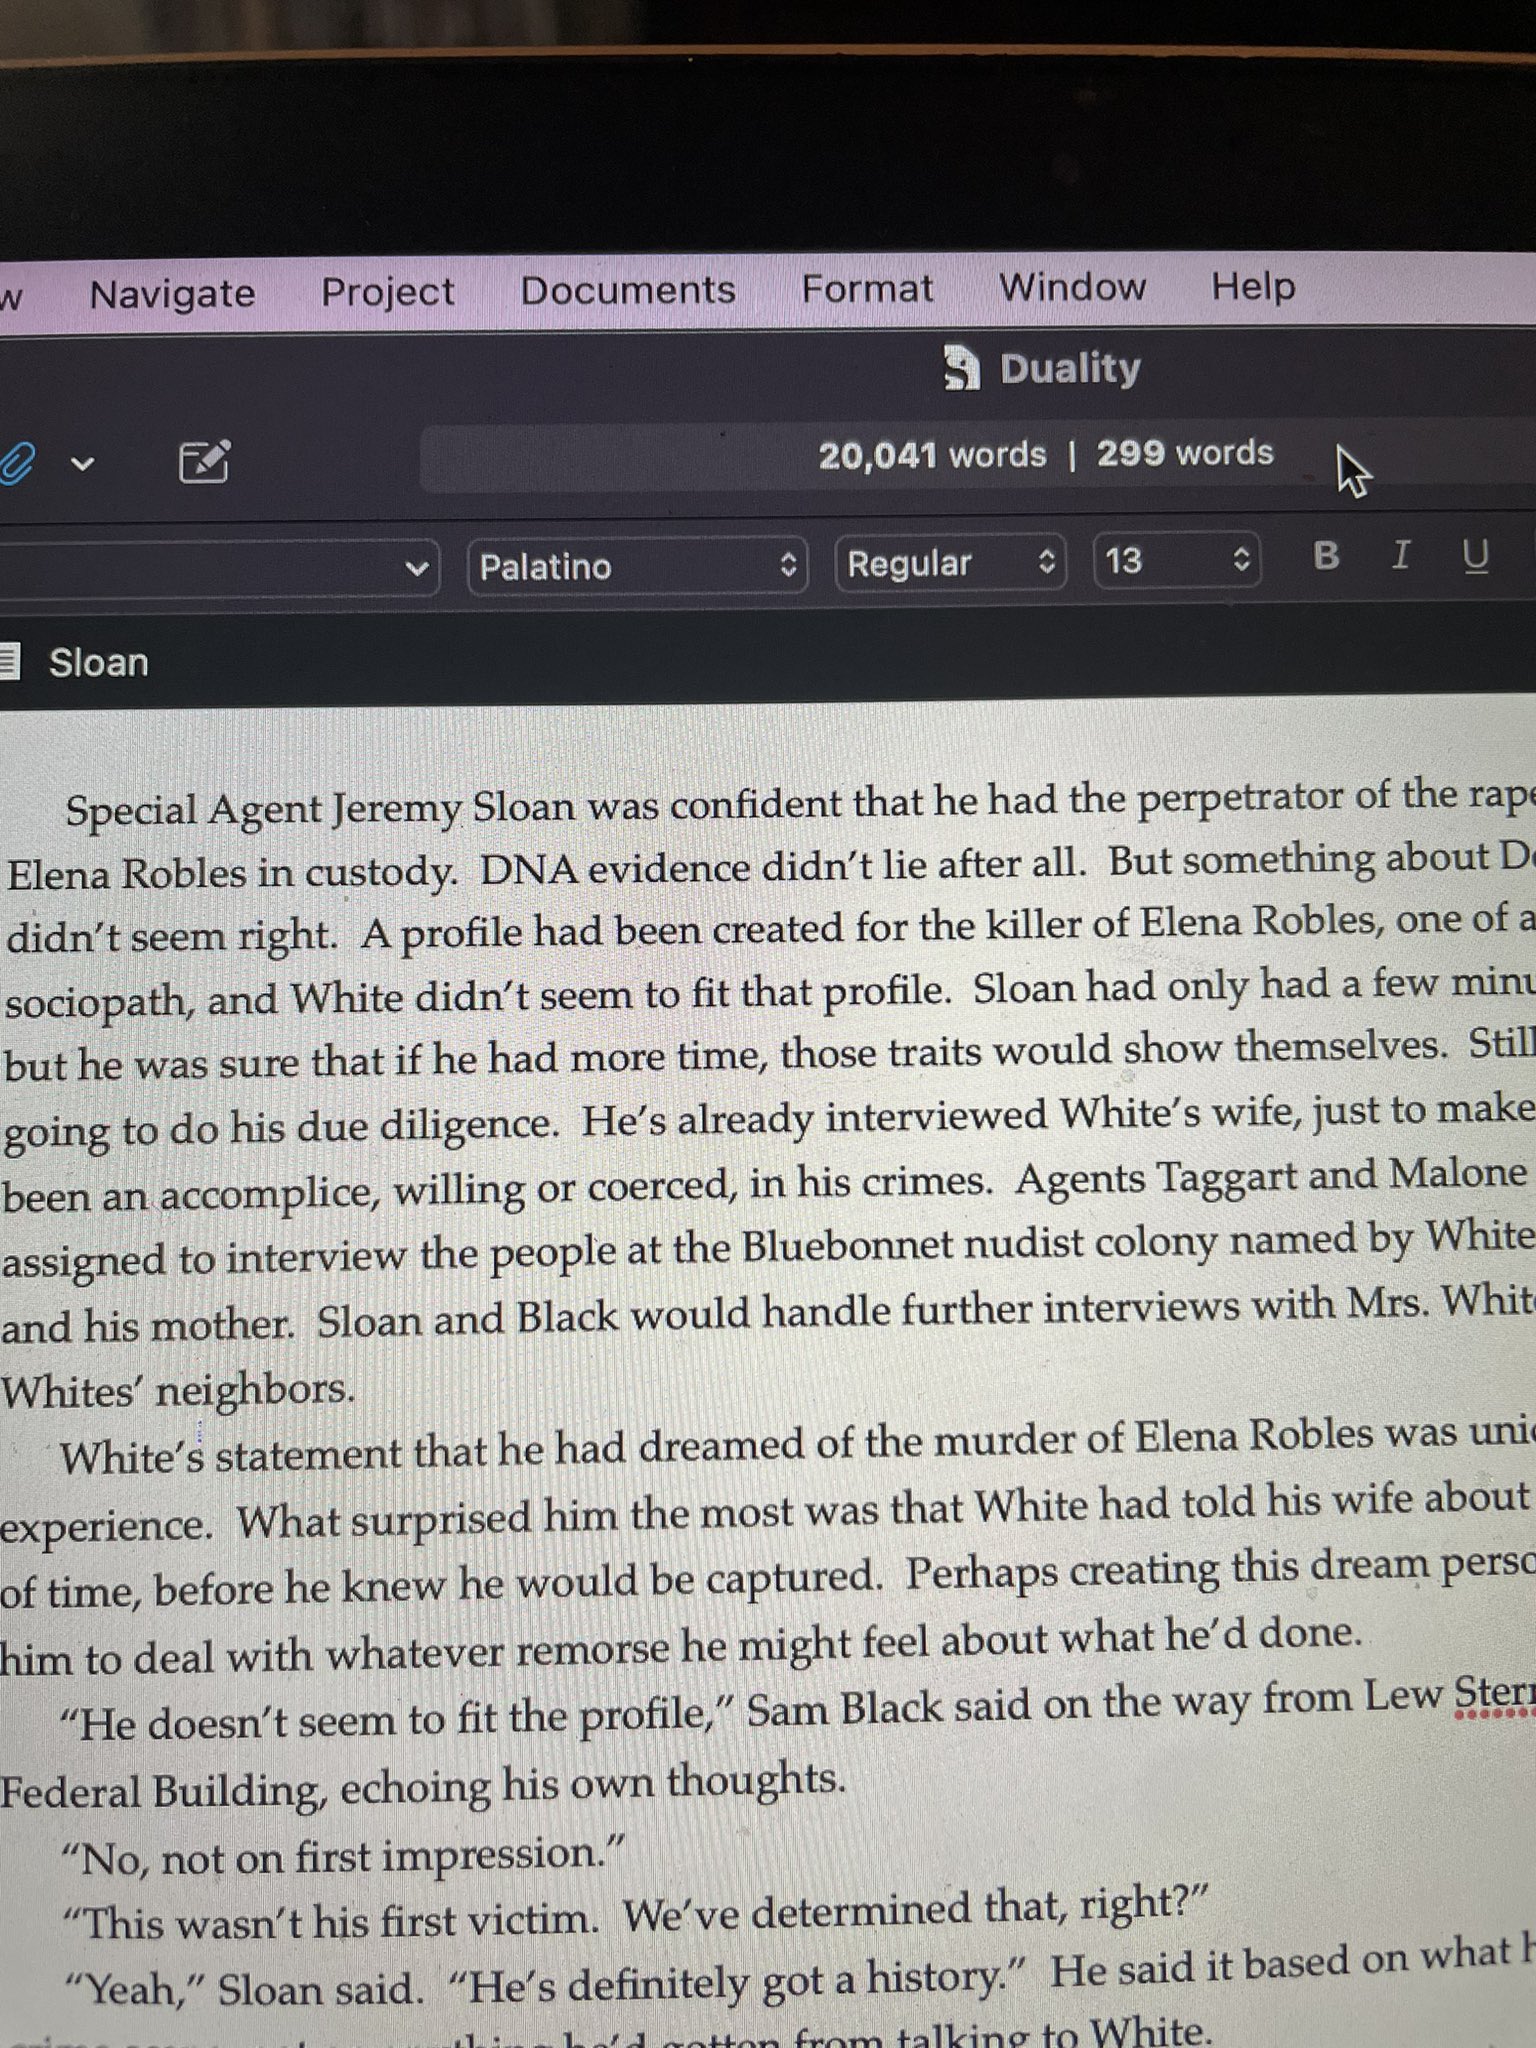Click 'Agents Taggart and Malone' in the text

[x=1271, y=1178]
